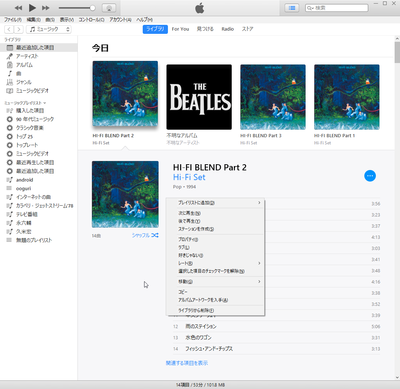Open クラシック音楽 smart playlist icon
The height and width of the screenshot is (389, 400).
pos(10,128)
